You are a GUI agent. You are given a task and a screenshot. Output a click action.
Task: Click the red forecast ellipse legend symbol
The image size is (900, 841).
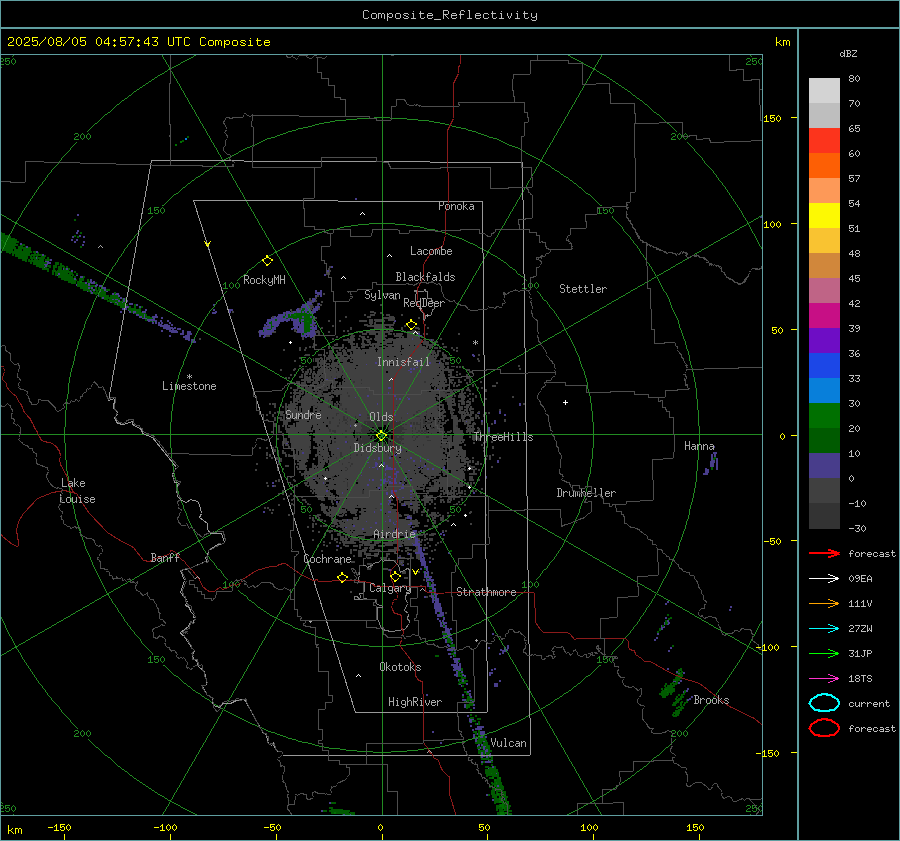click(824, 728)
